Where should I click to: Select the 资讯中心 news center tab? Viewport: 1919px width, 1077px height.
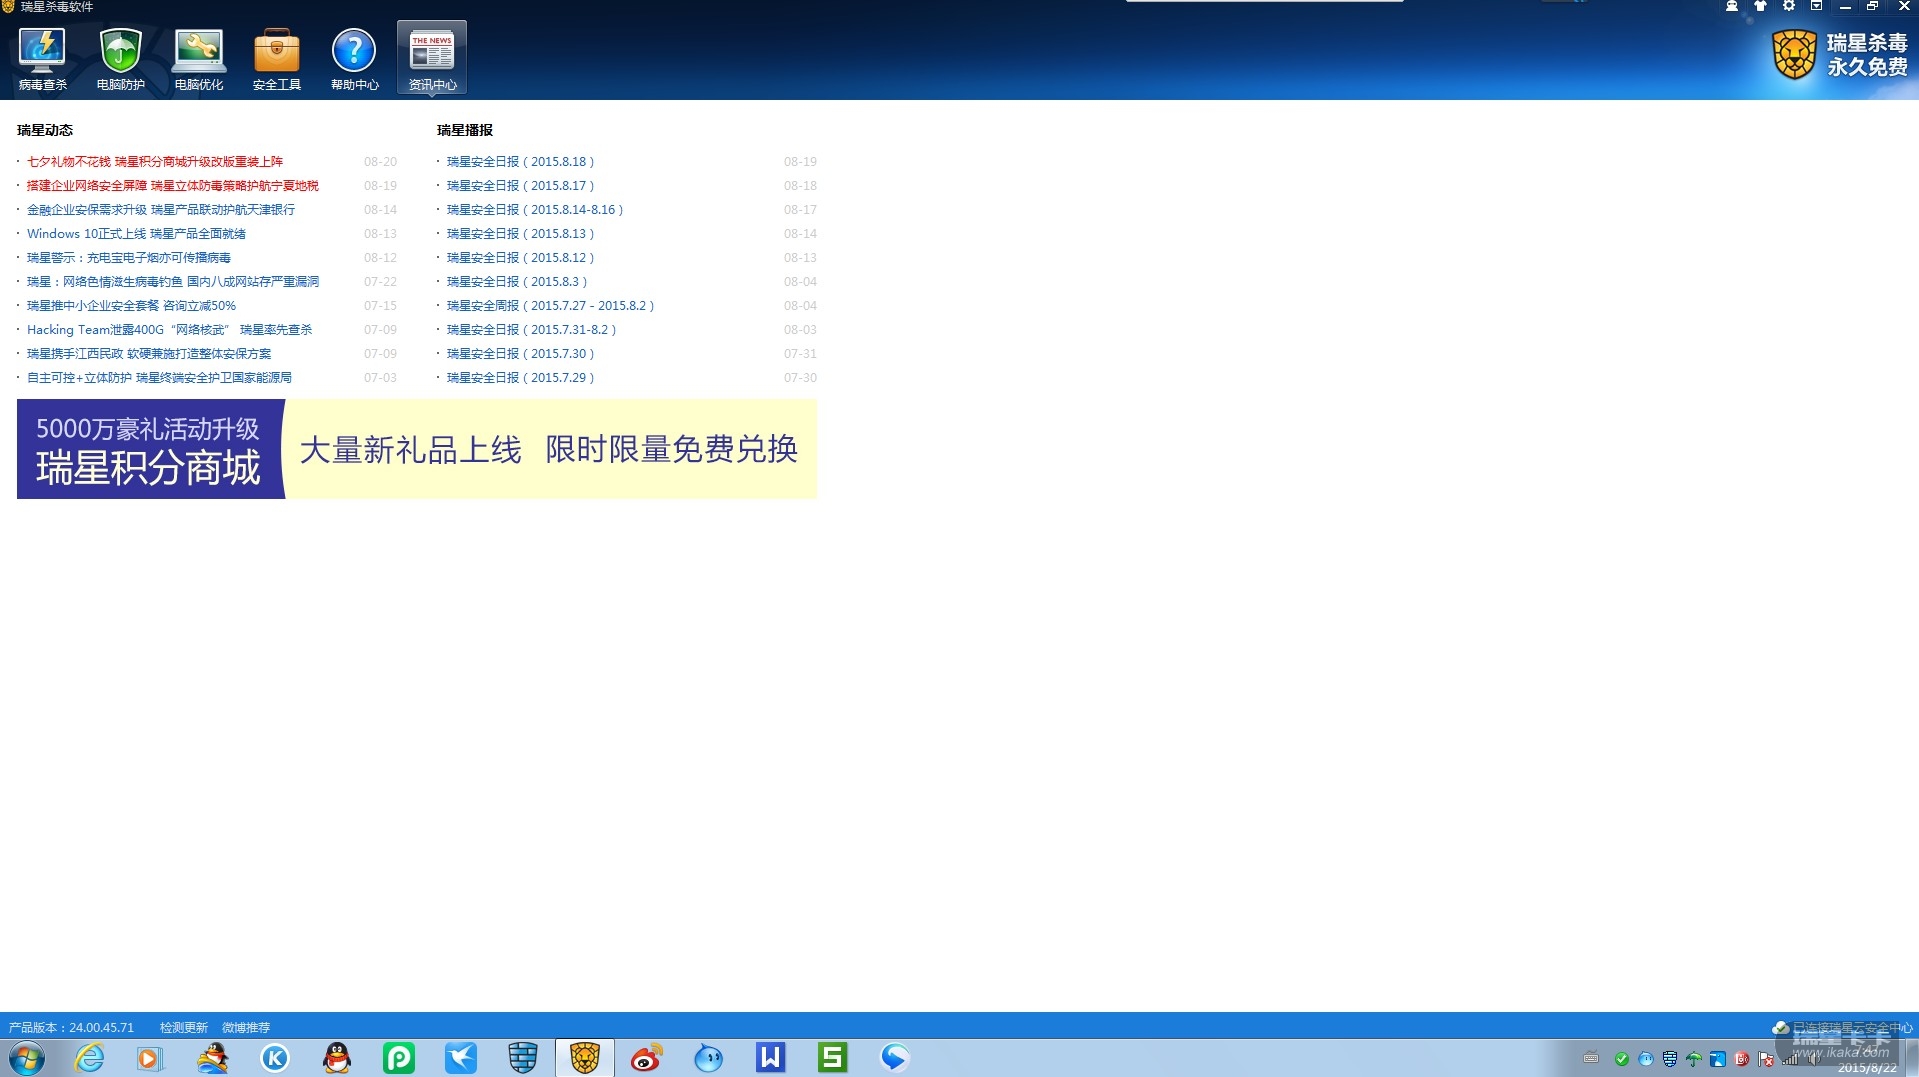click(x=432, y=59)
